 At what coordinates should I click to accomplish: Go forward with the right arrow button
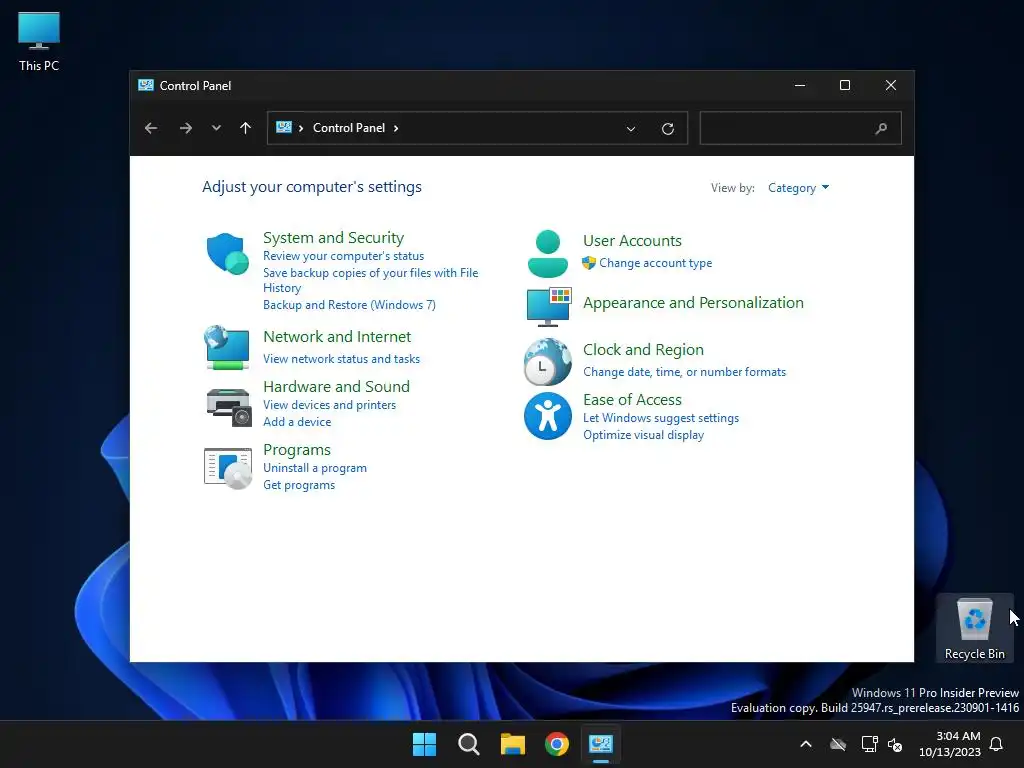(x=185, y=128)
